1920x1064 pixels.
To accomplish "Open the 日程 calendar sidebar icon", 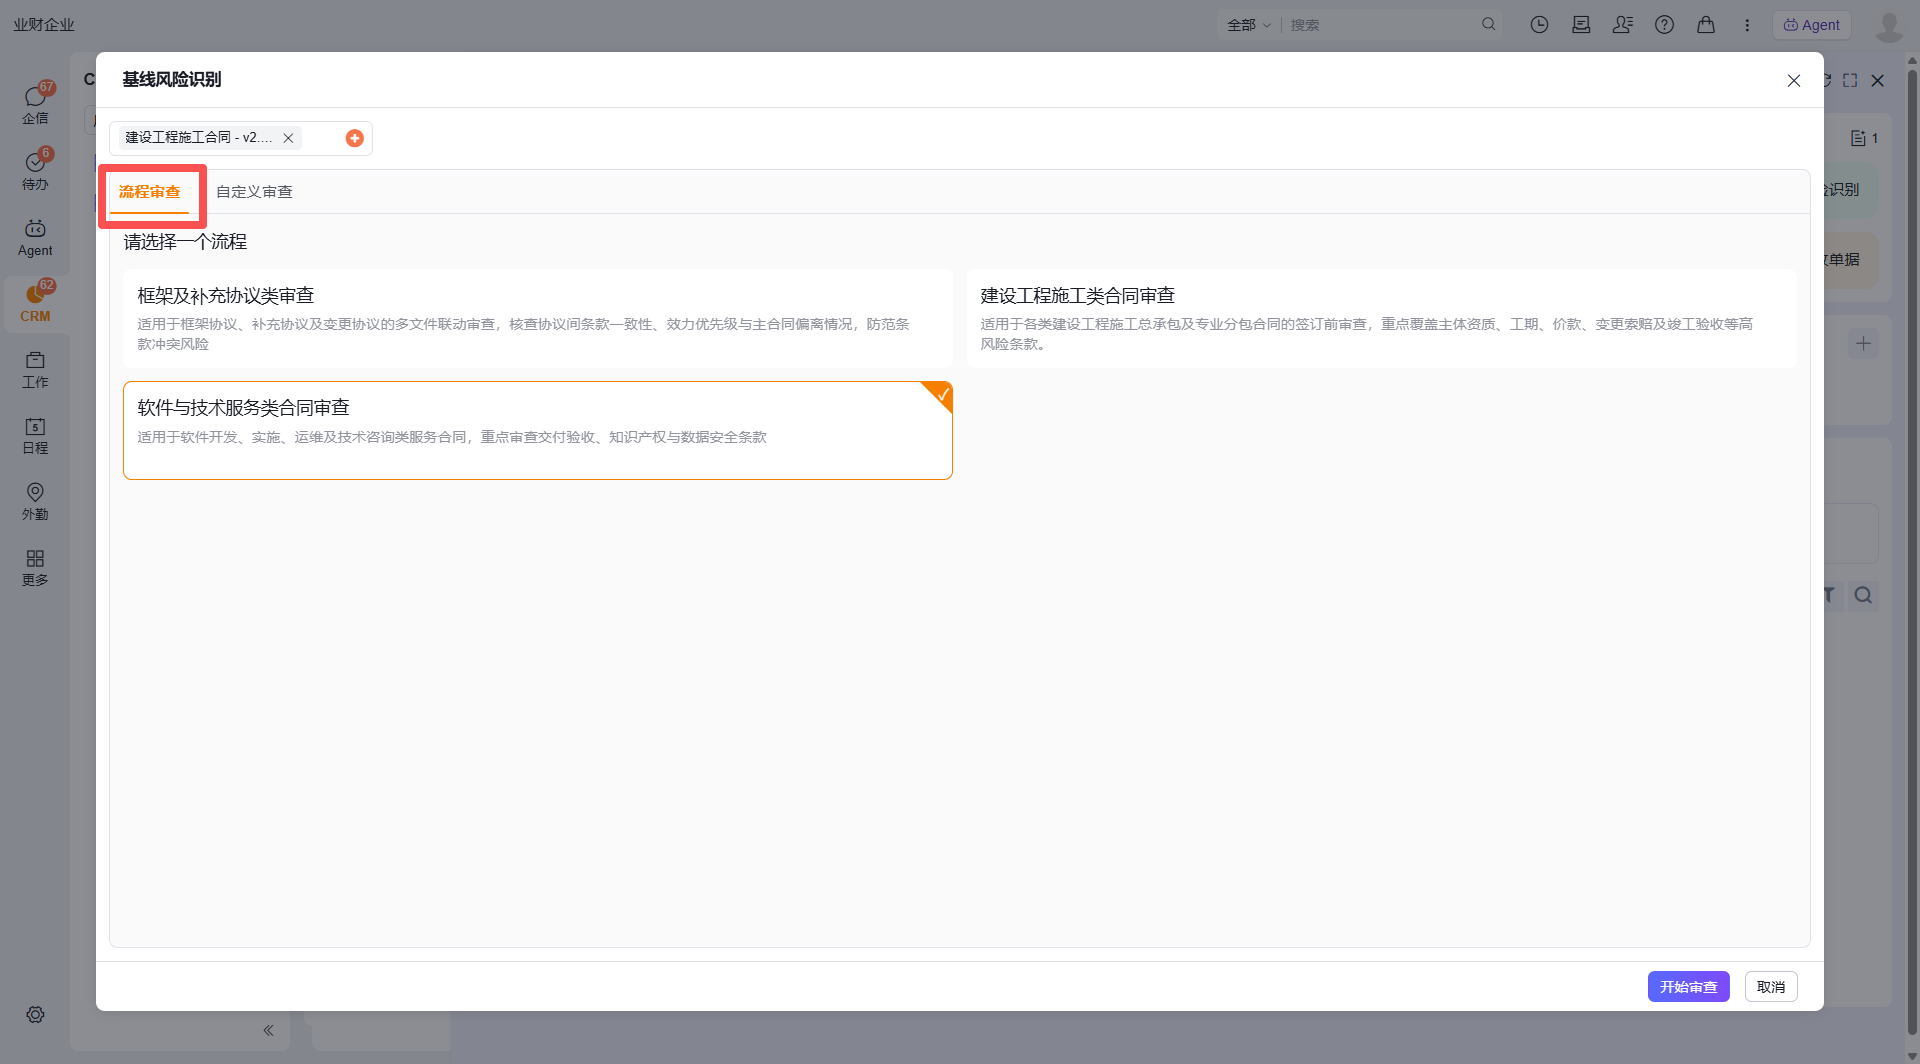I will point(35,435).
